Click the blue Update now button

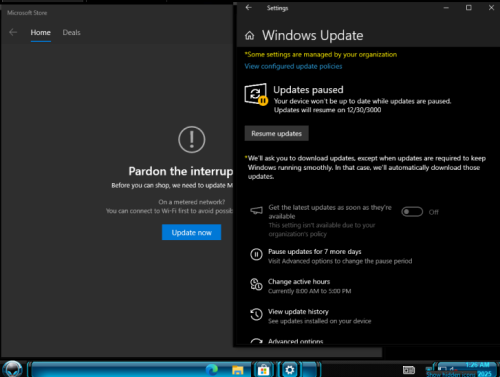[x=191, y=232]
